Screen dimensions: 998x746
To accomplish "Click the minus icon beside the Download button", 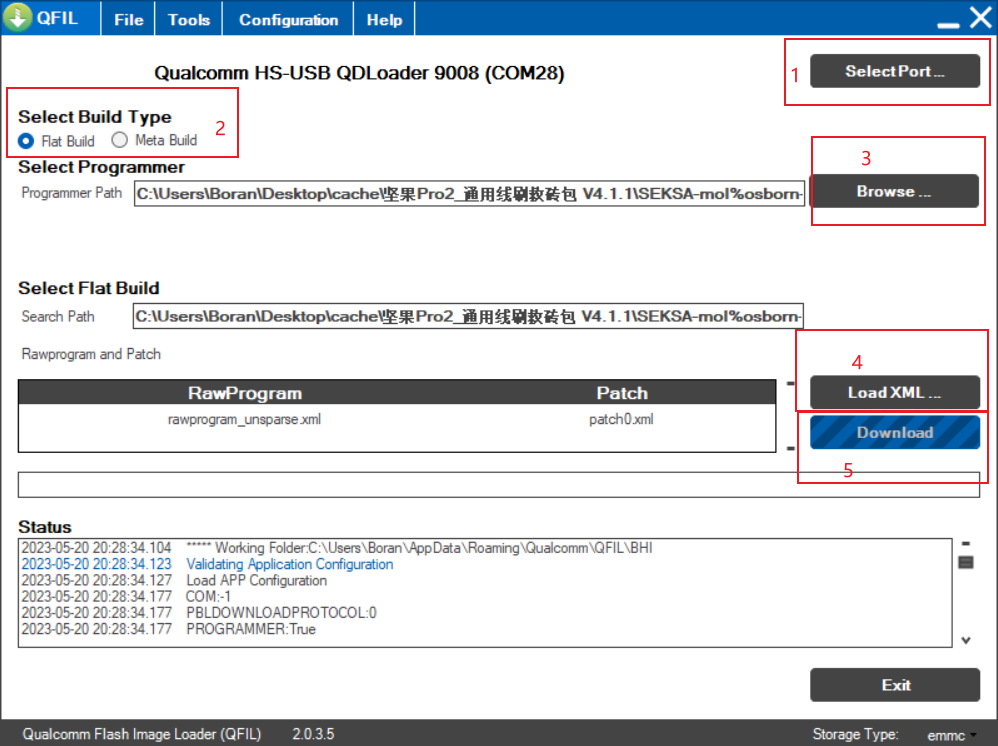I will [x=791, y=448].
